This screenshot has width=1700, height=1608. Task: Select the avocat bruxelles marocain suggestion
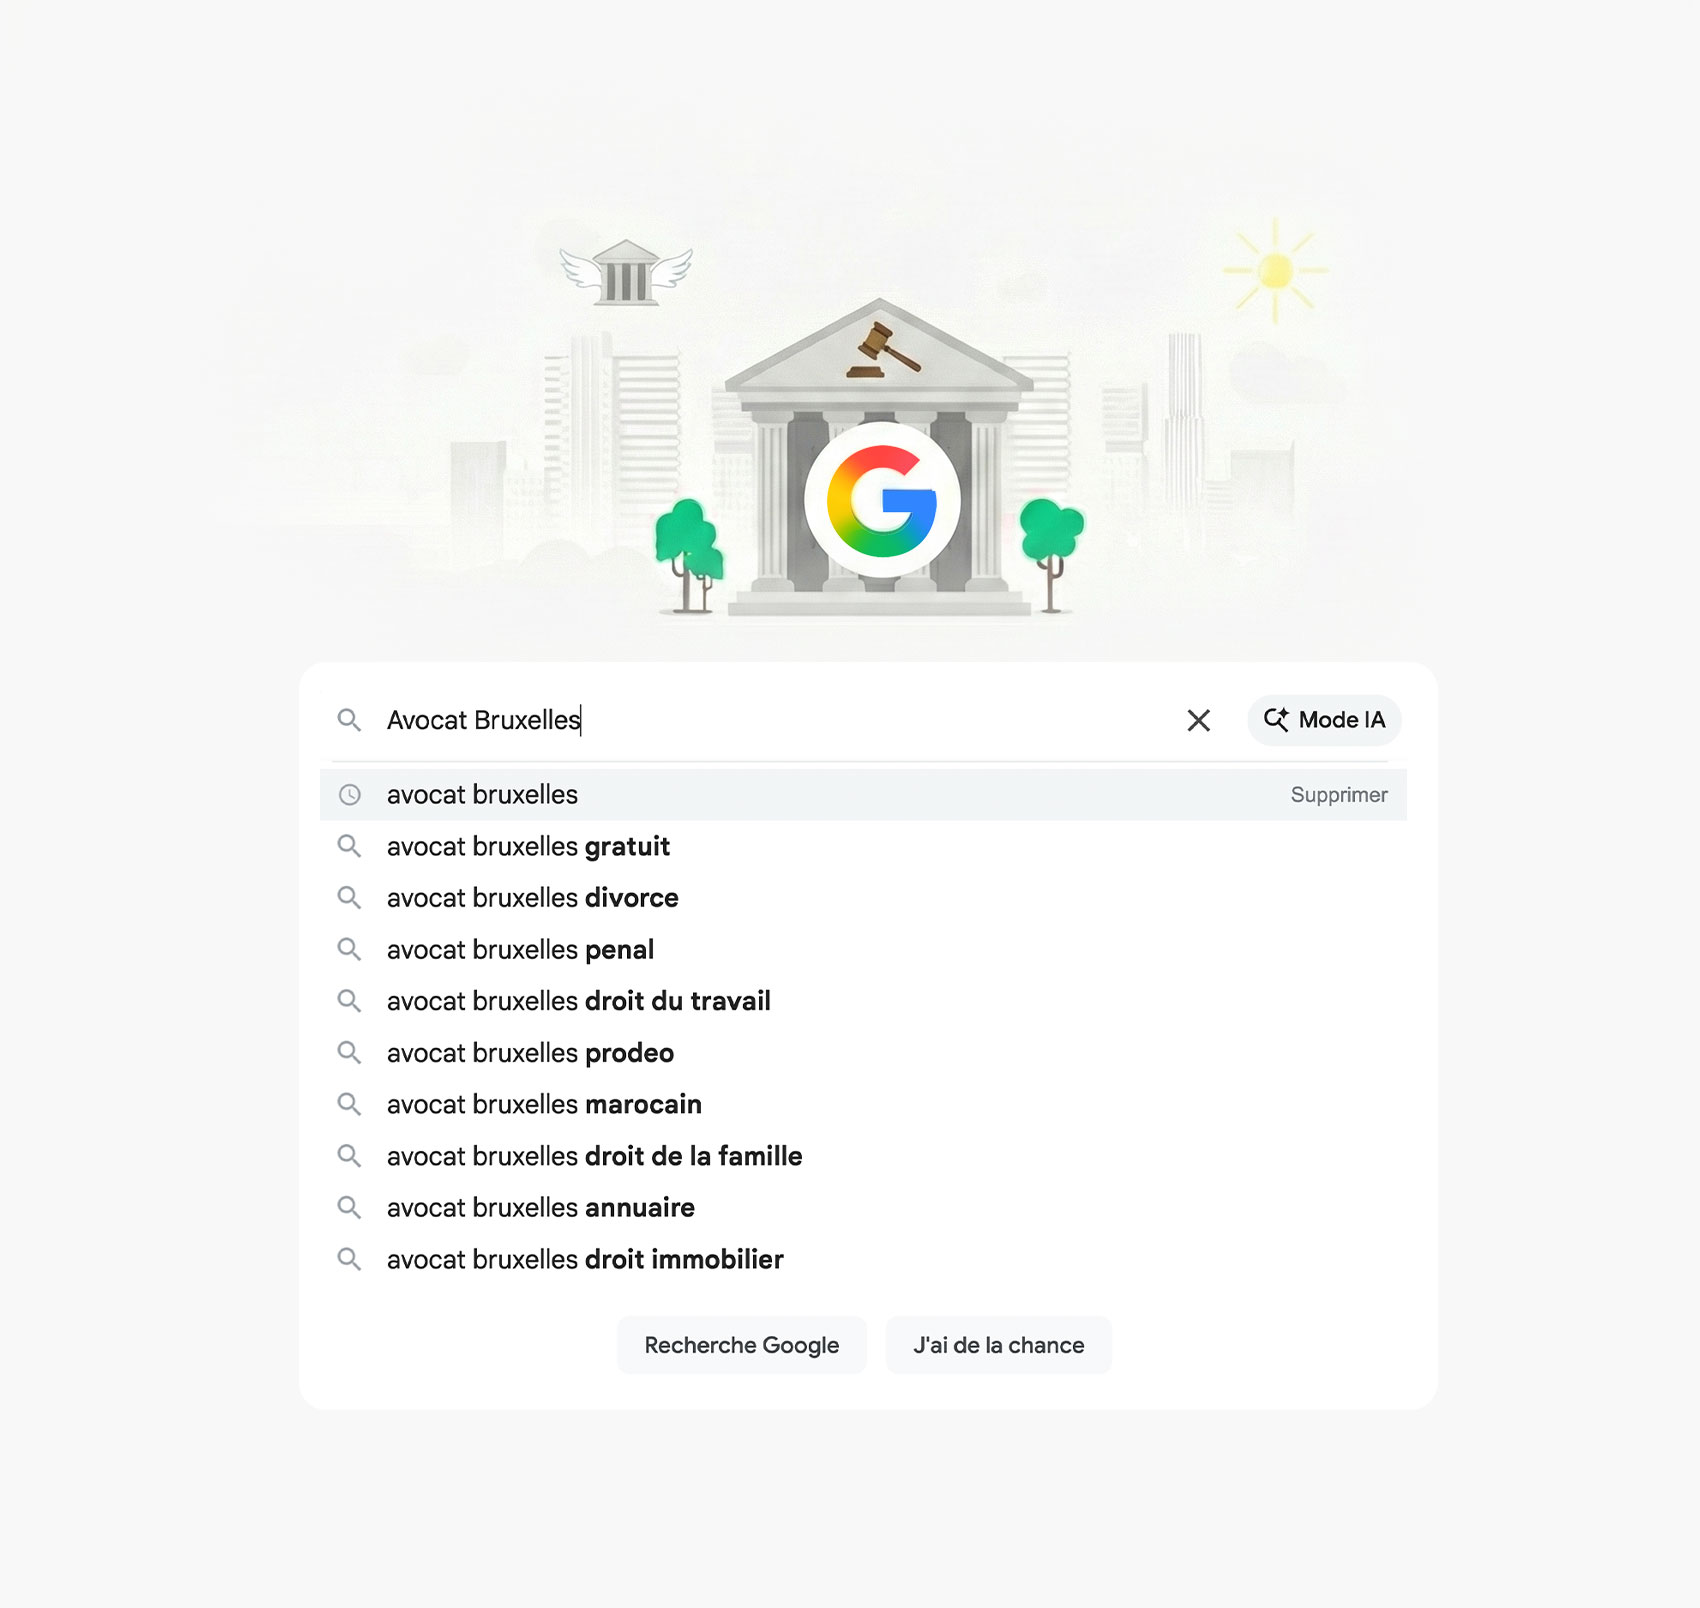[x=544, y=1104]
